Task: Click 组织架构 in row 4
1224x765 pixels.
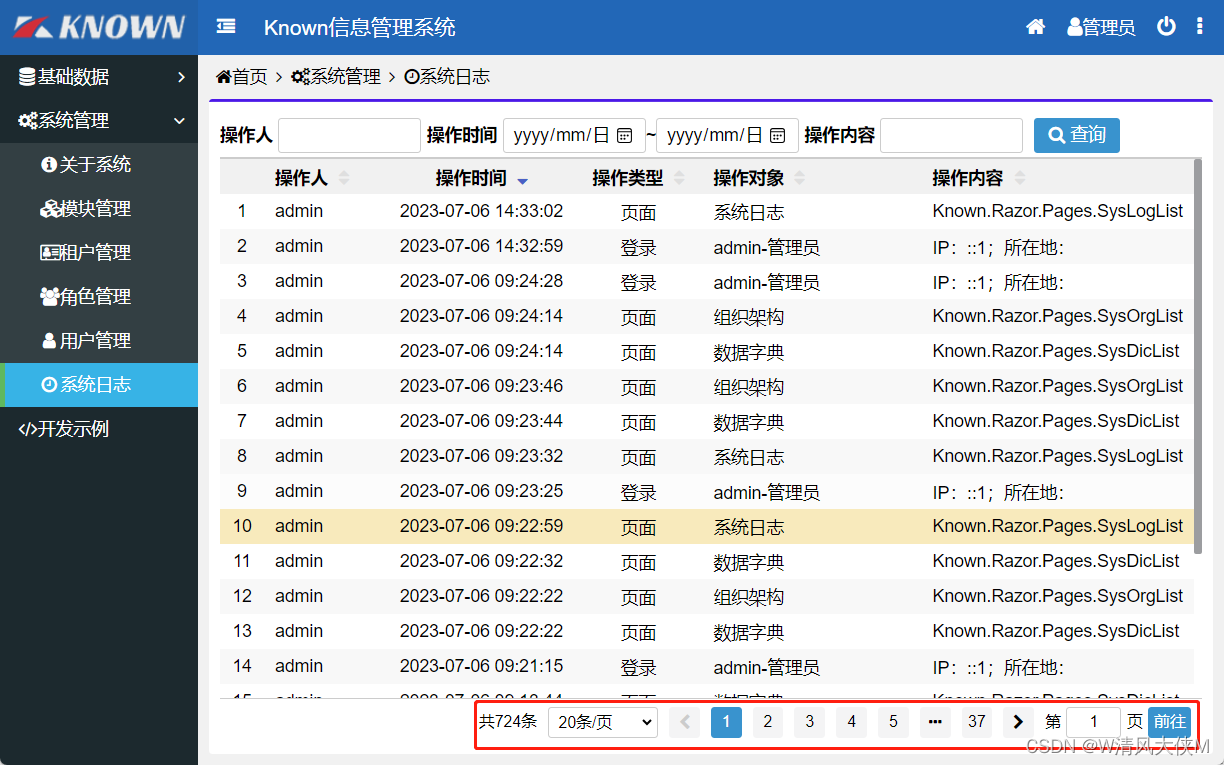Action: click(x=748, y=317)
